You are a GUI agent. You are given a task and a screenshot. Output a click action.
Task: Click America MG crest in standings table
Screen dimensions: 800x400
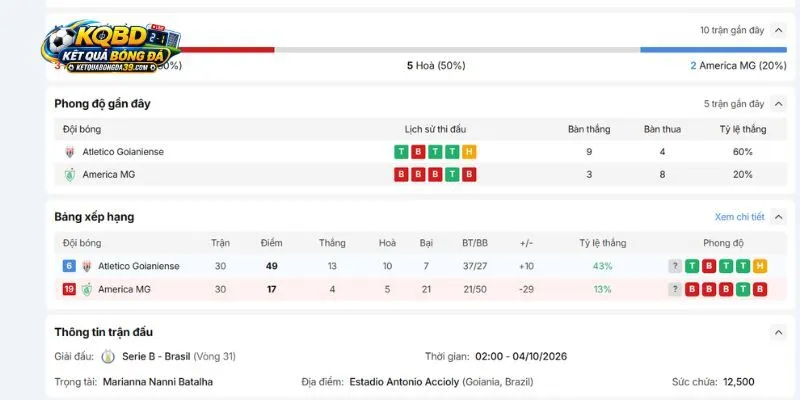[87, 289]
